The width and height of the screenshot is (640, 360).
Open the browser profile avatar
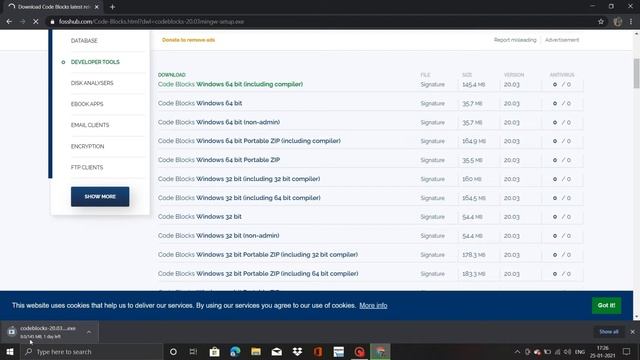tap(617, 22)
